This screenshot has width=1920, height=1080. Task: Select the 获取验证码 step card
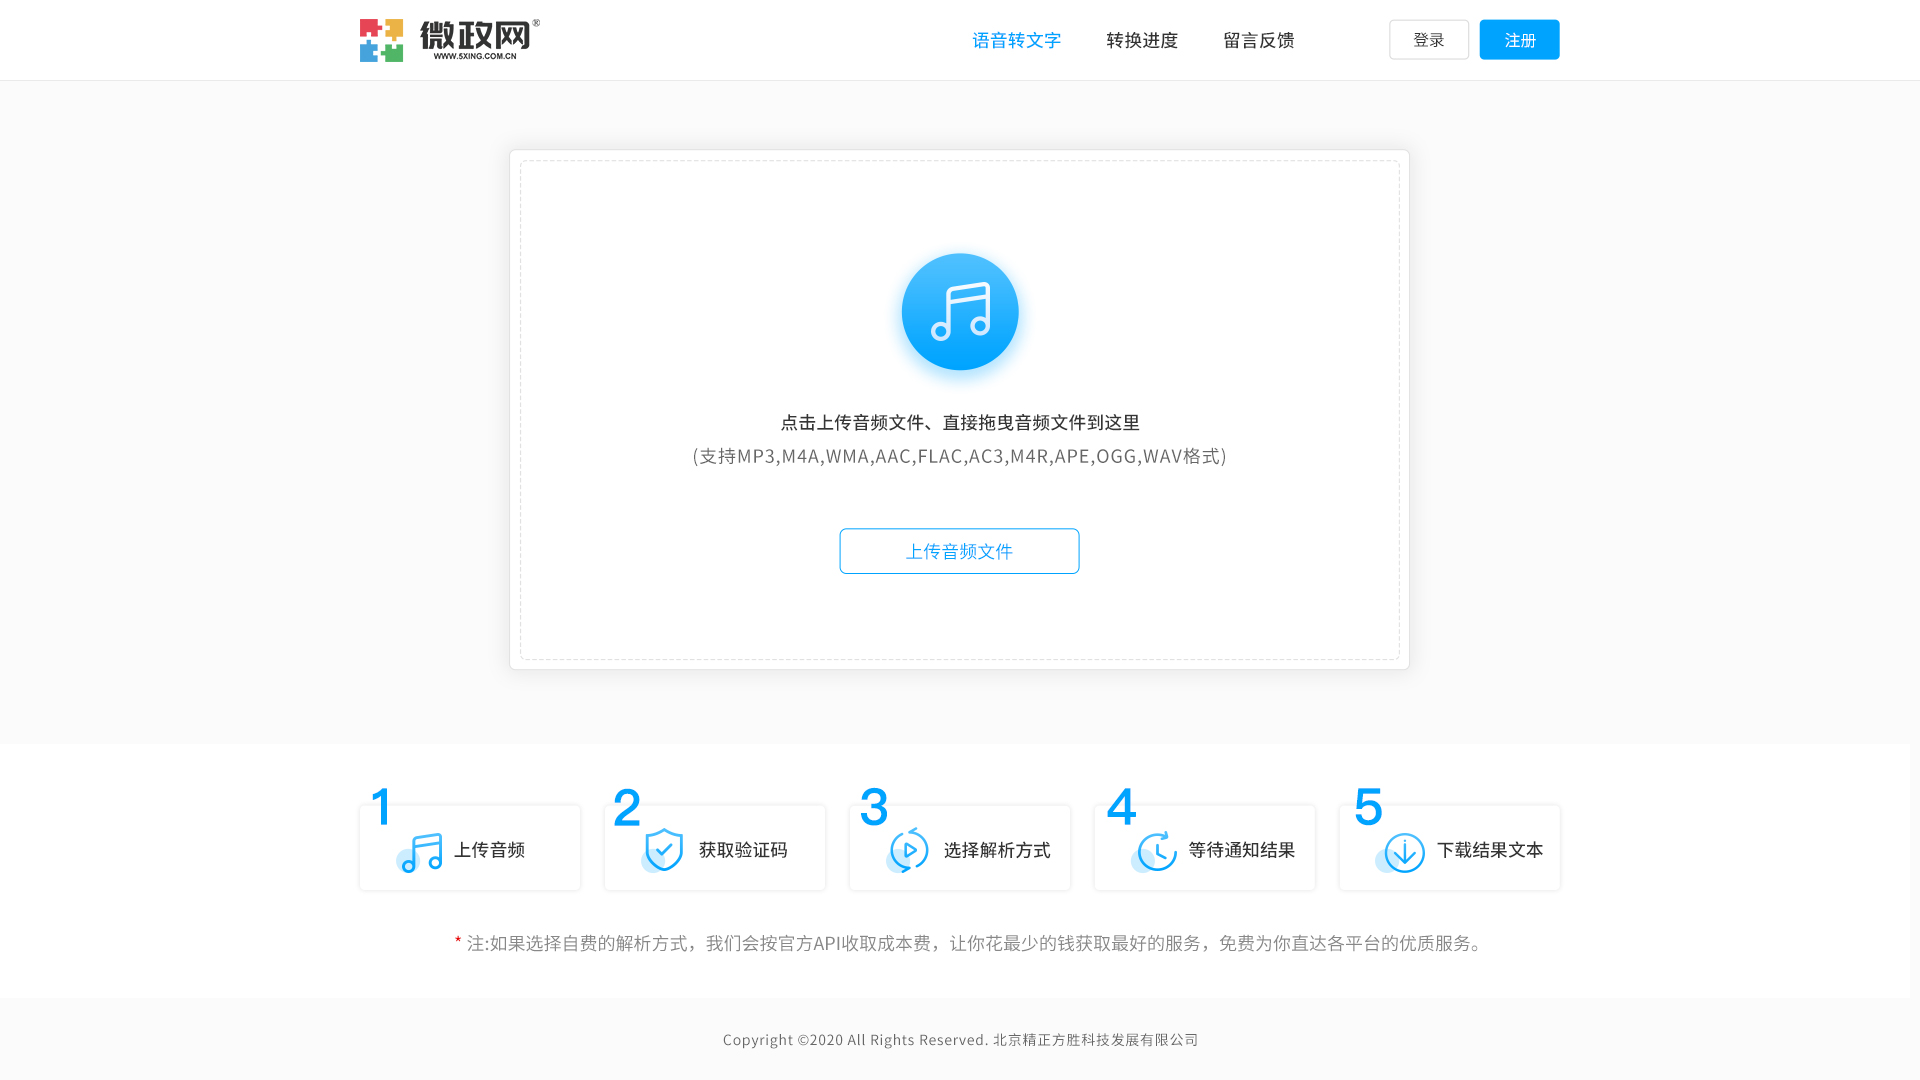(x=714, y=848)
